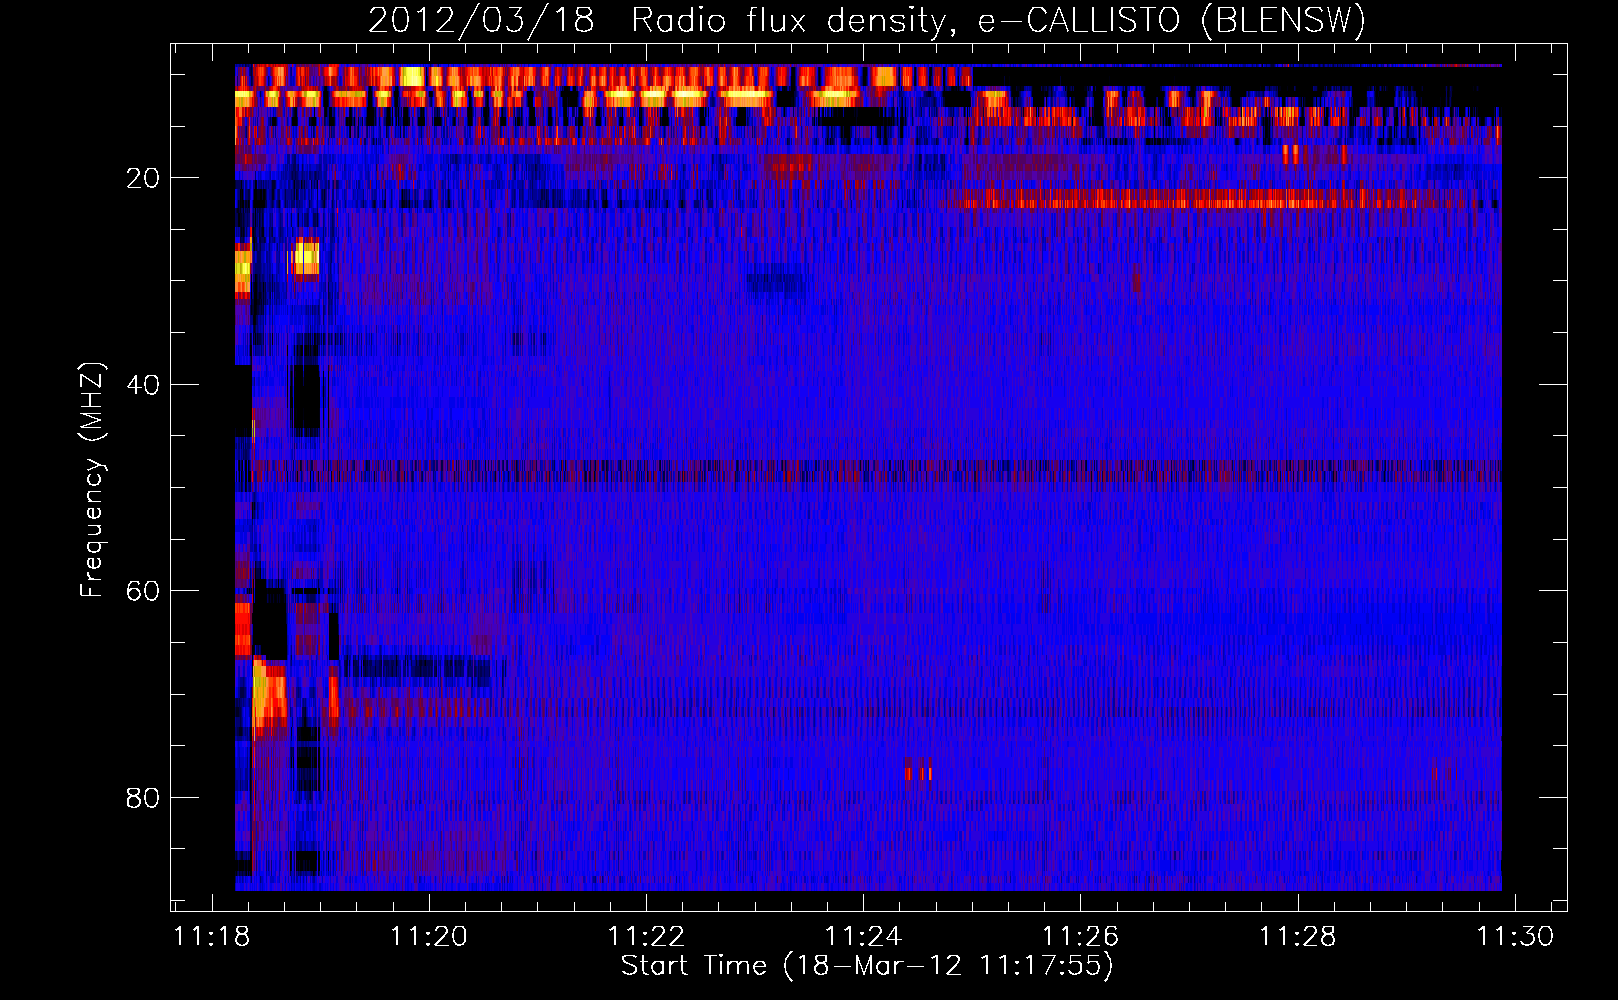Click the 'Start Time (18-Mar-12 11:17:55)' label

pyautogui.click(x=867, y=966)
